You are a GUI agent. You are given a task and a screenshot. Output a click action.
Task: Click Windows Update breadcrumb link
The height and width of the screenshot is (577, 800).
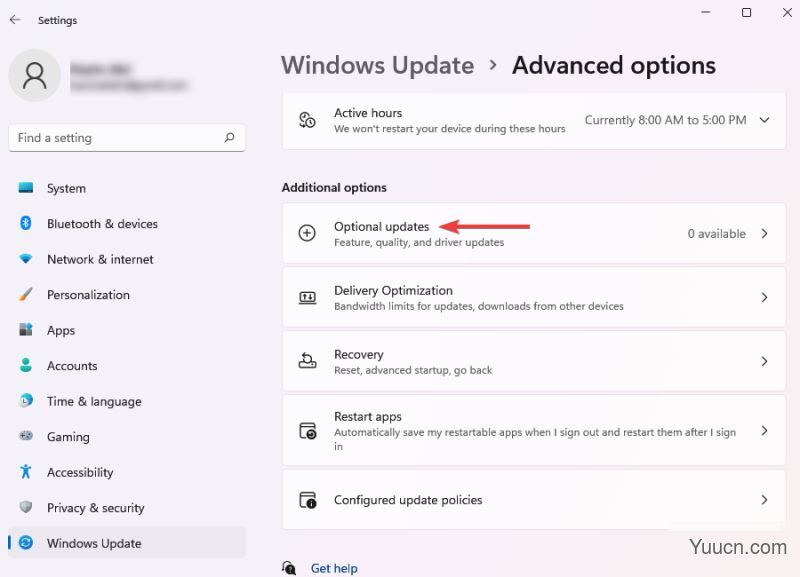pos(378,65)
